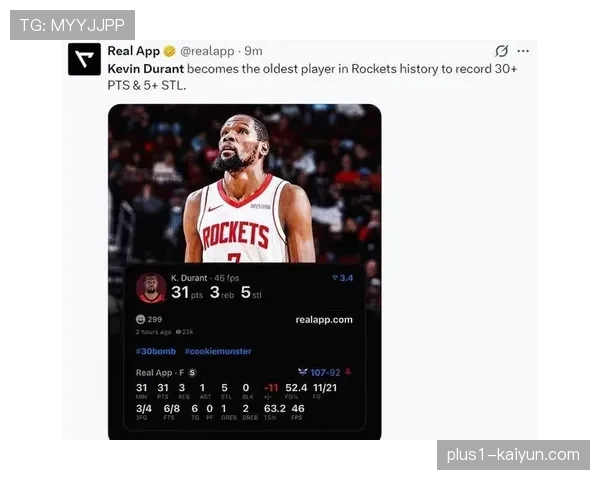600x480 pixels.
Task: Open the three-dot more options menu
Action: 523,51
